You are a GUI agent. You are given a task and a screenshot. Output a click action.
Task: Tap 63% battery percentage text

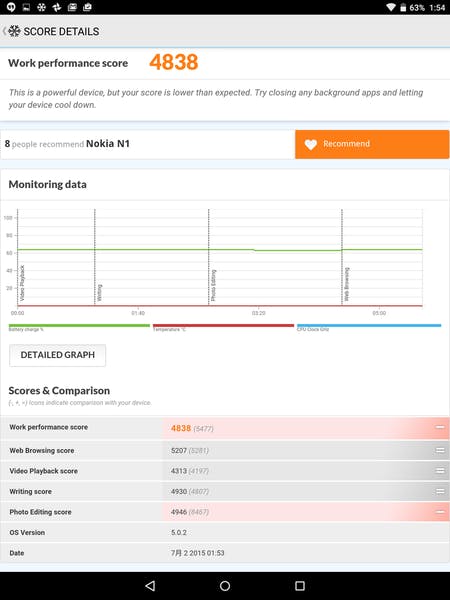pyautogui.click(x=417, y=7)
